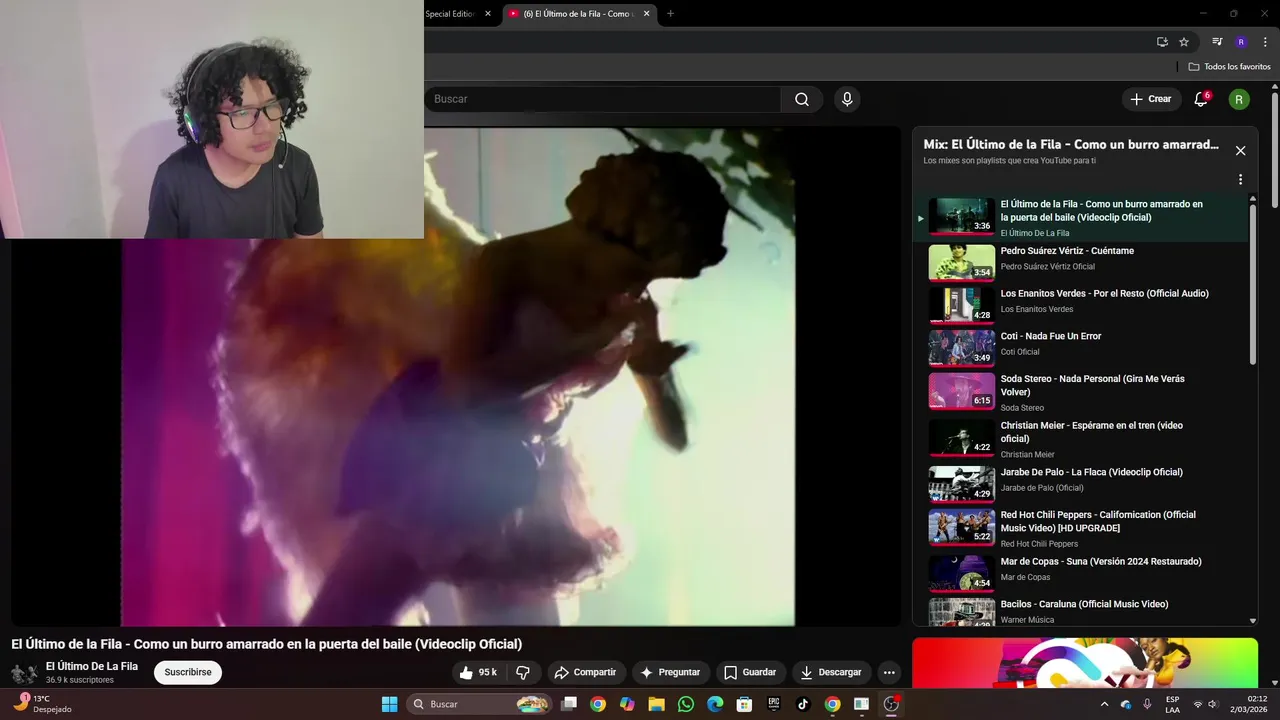Open OBS Studio taskbar icon

[891, 704]
